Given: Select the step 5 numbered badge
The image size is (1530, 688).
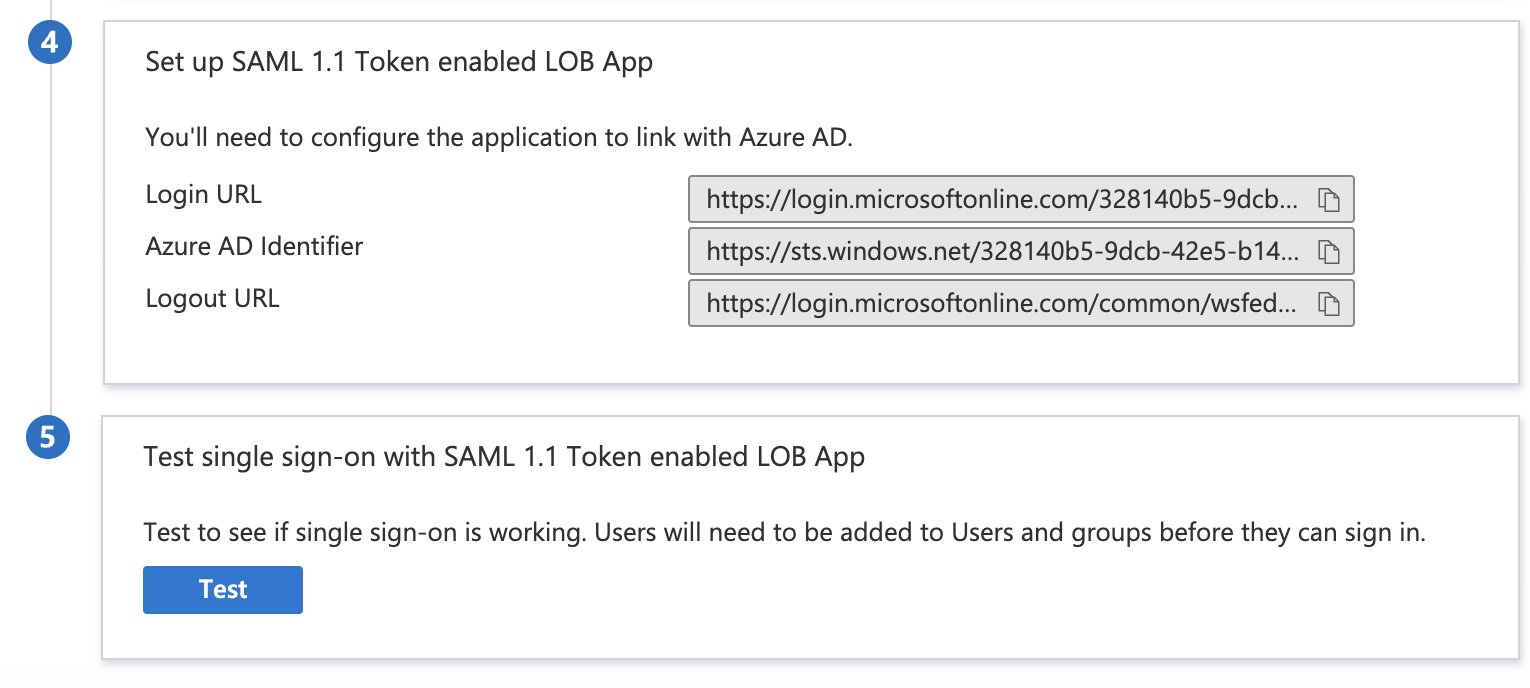Looking at the screenshot, I should [x=47, y=437].
